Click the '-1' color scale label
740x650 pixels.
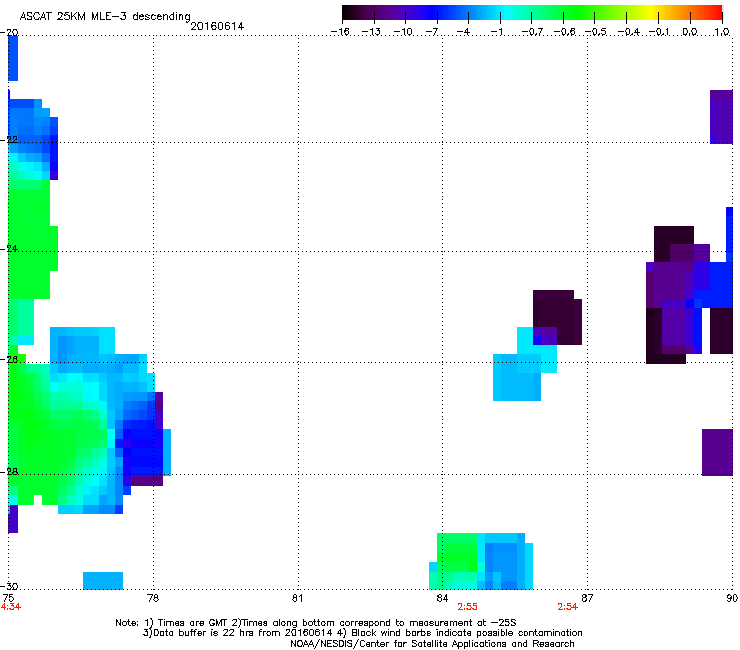point(496,32)
